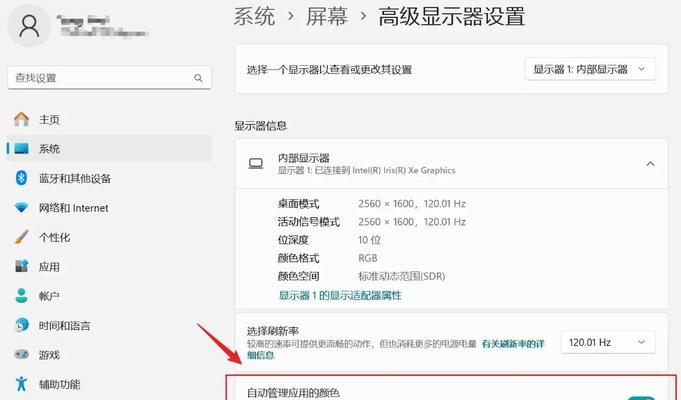Click the System monitor icon

click(21, 149)
